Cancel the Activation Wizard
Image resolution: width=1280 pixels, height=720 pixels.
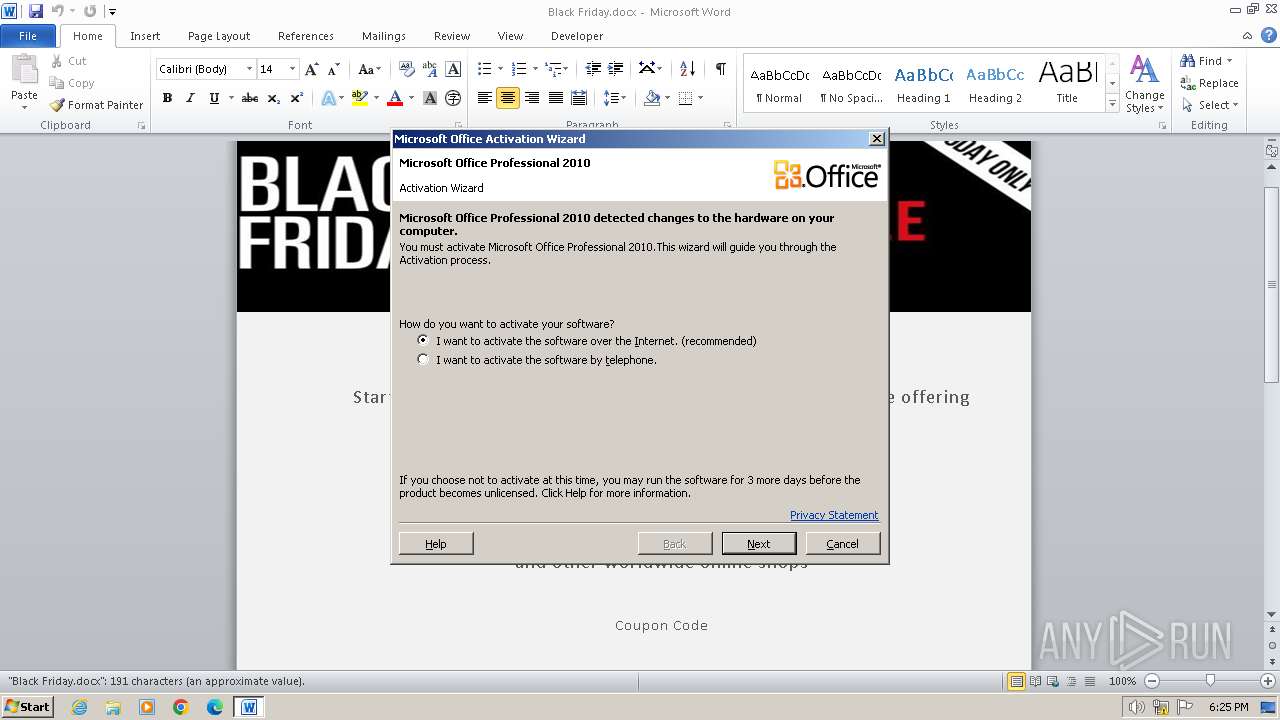click(x=842, y=543)
